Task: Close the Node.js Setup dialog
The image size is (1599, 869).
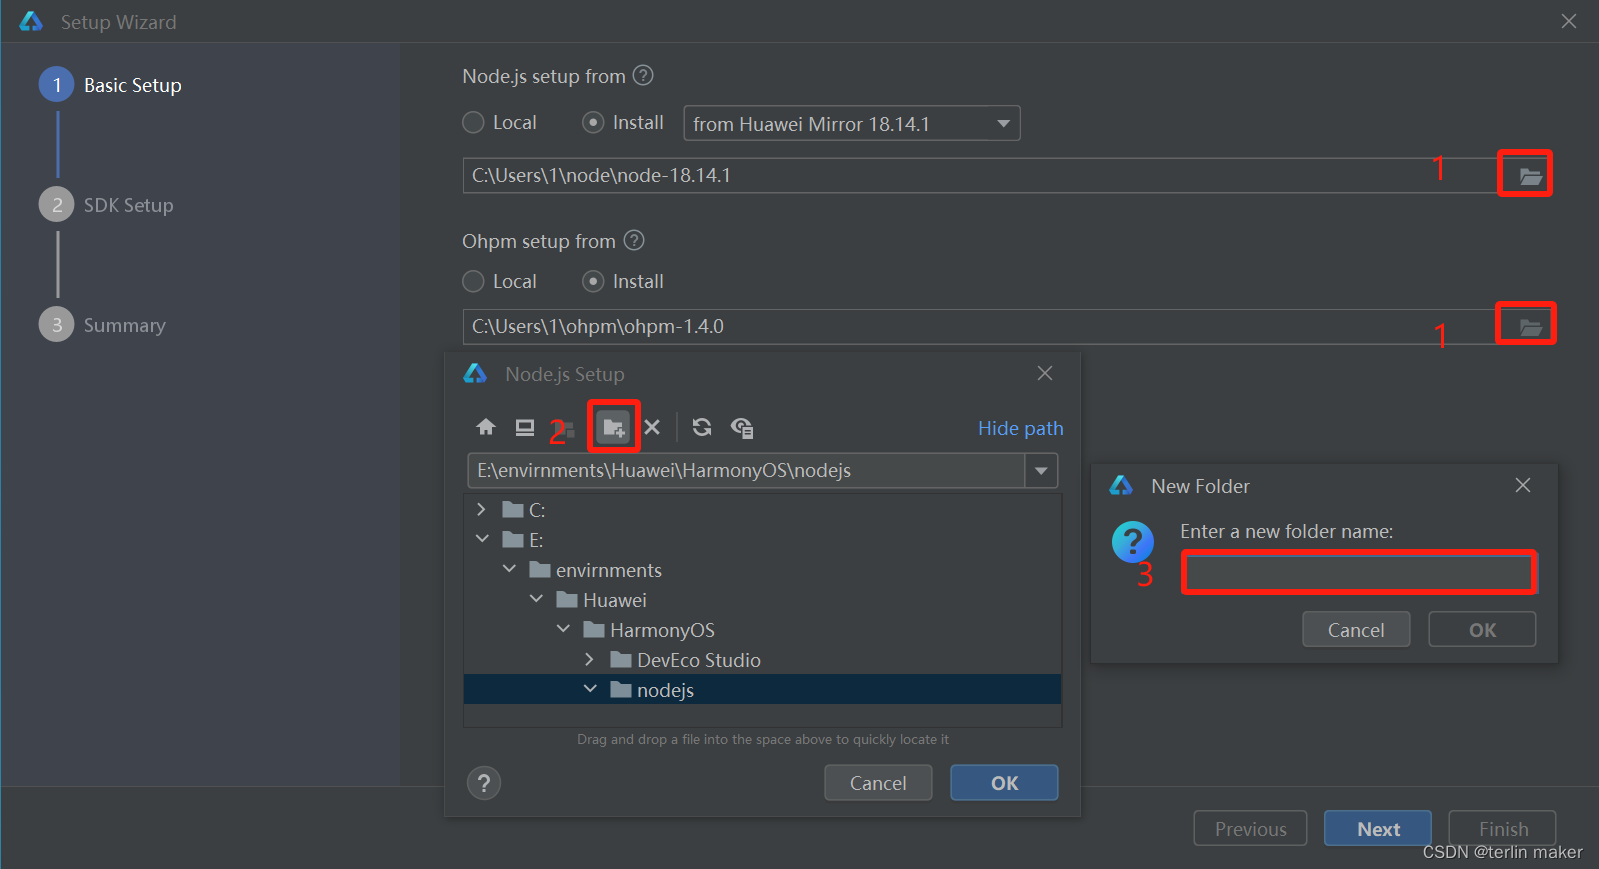Action: click(1044, 373)
